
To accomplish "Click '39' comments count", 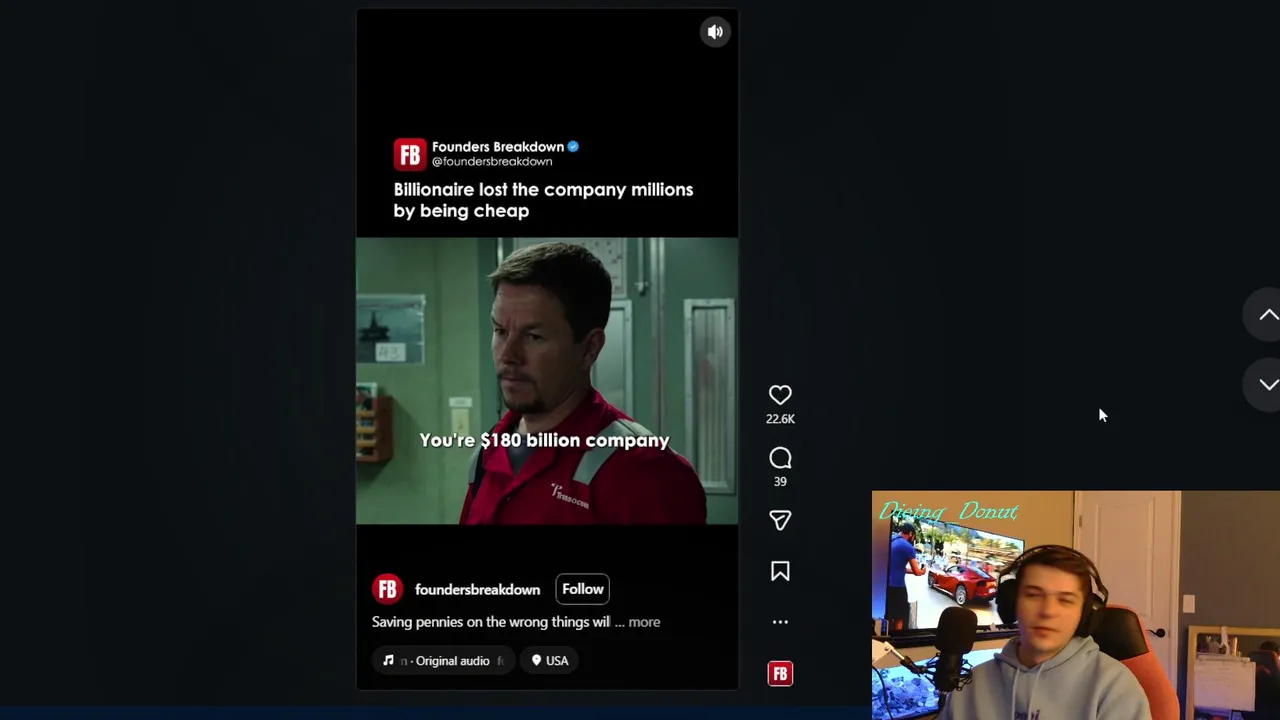I will (780, 481).
